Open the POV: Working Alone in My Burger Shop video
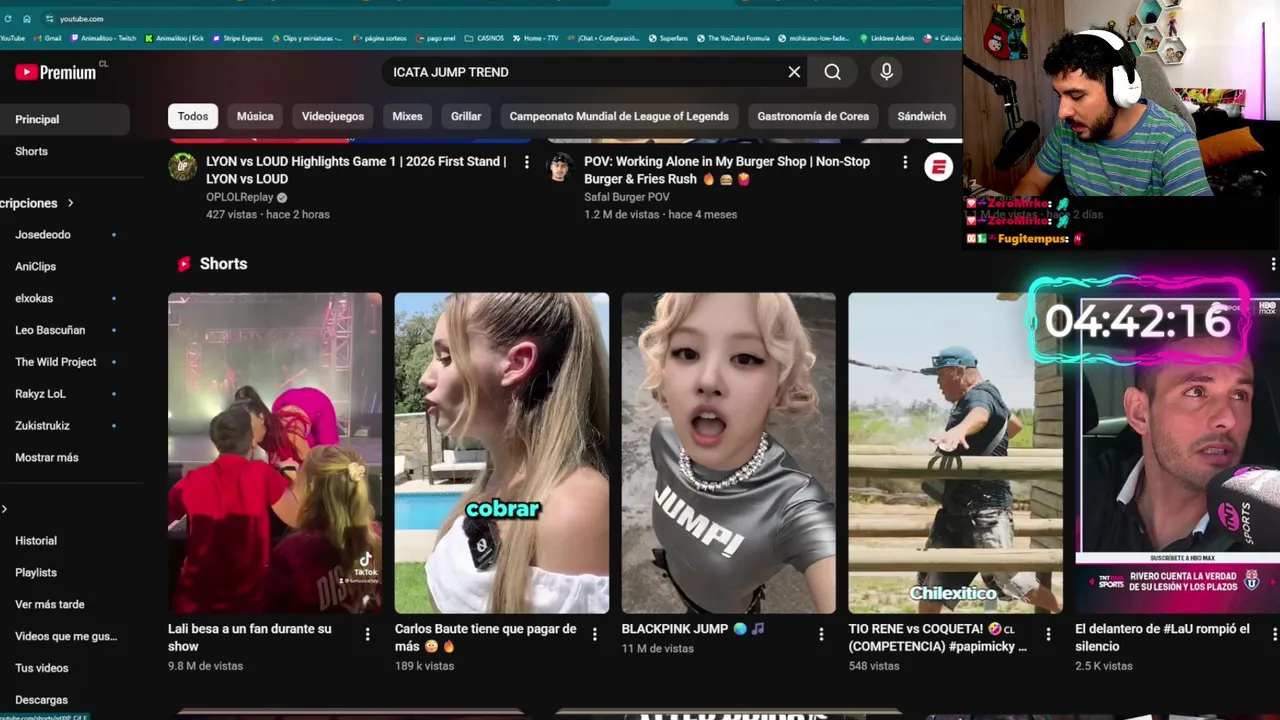This screenshot has height=720, width=1280. tap(727, 170)
